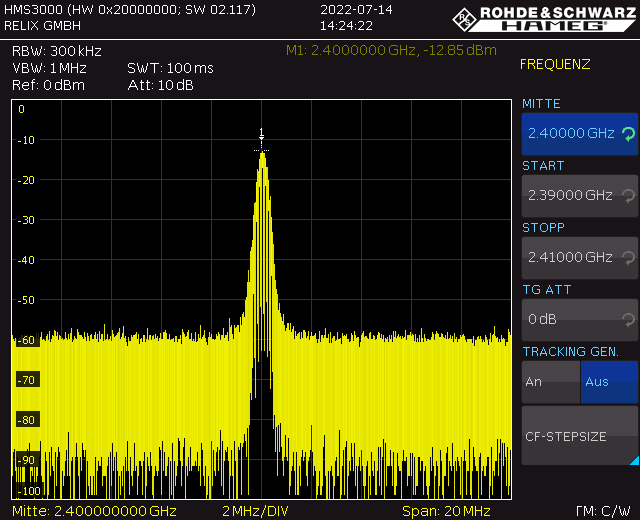Click the -60 axis label
This screenshot has height=520, width=640.
tap(26, 340)
